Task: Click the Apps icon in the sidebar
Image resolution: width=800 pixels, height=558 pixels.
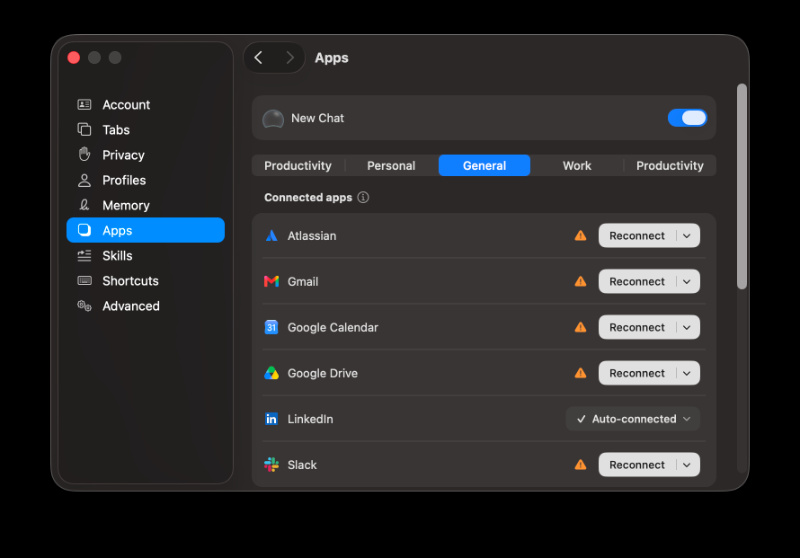Action: [x=84, y=230]
